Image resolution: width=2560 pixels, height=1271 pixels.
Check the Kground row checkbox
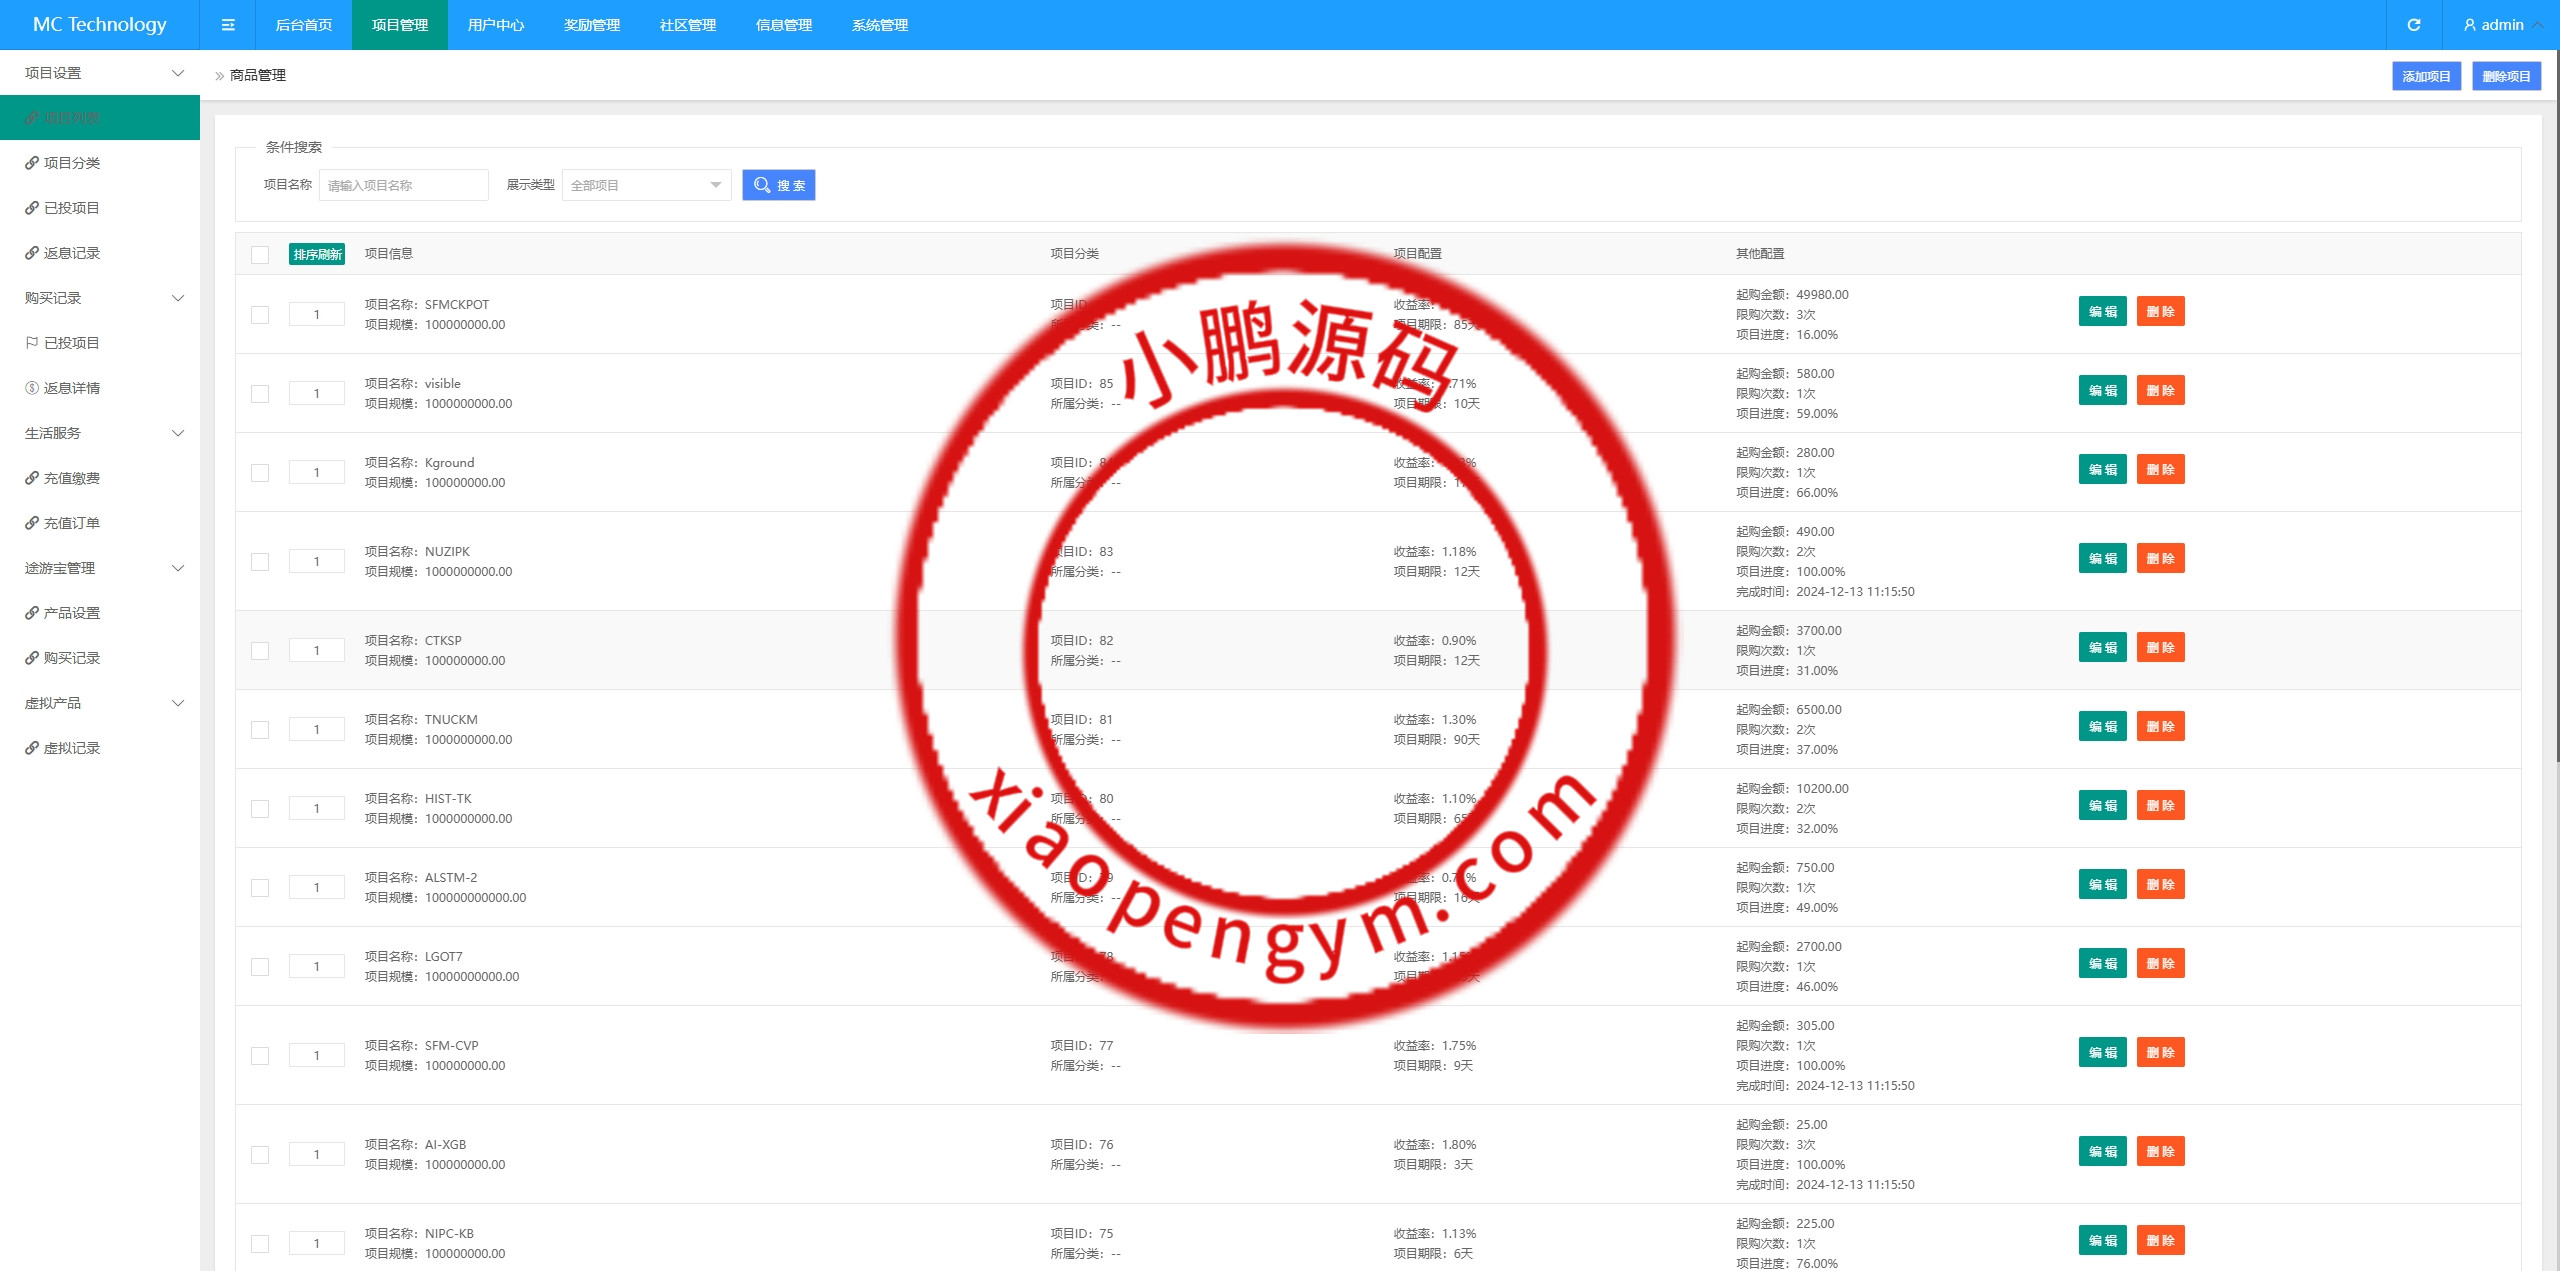260,472
